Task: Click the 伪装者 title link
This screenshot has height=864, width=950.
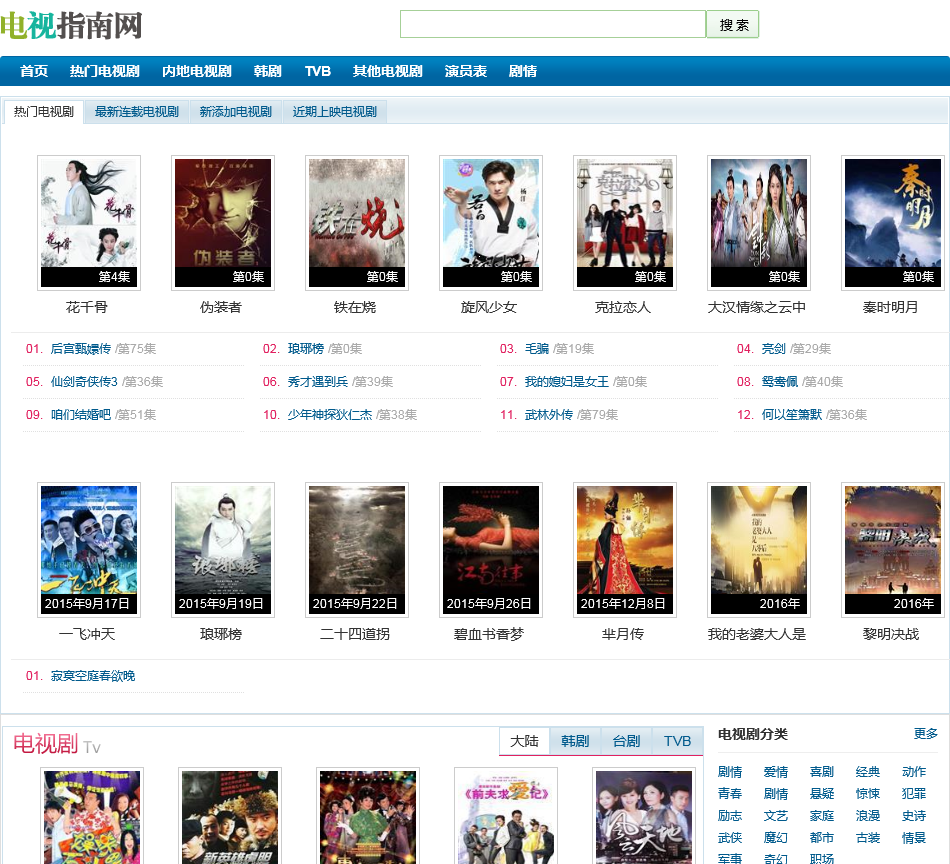Action: tap(221, 307)
